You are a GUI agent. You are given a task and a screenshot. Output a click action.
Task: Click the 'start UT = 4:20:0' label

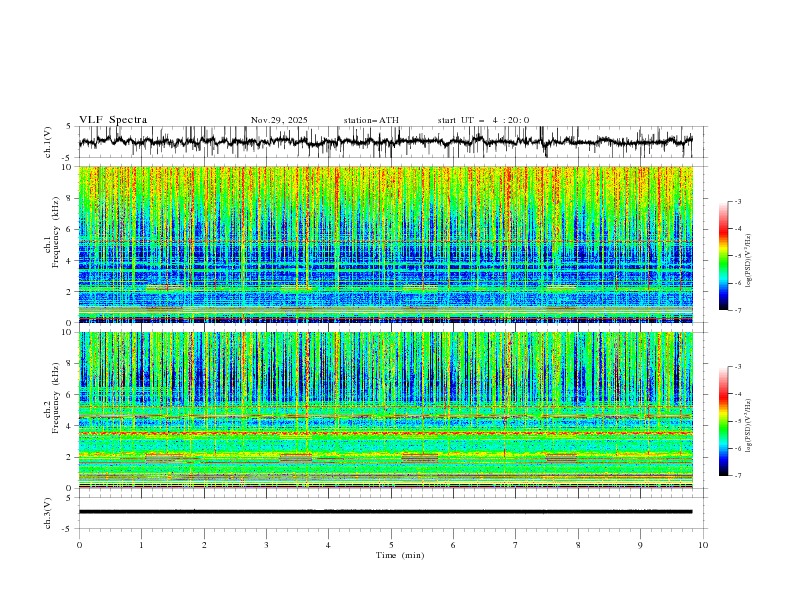click(483, 120)
